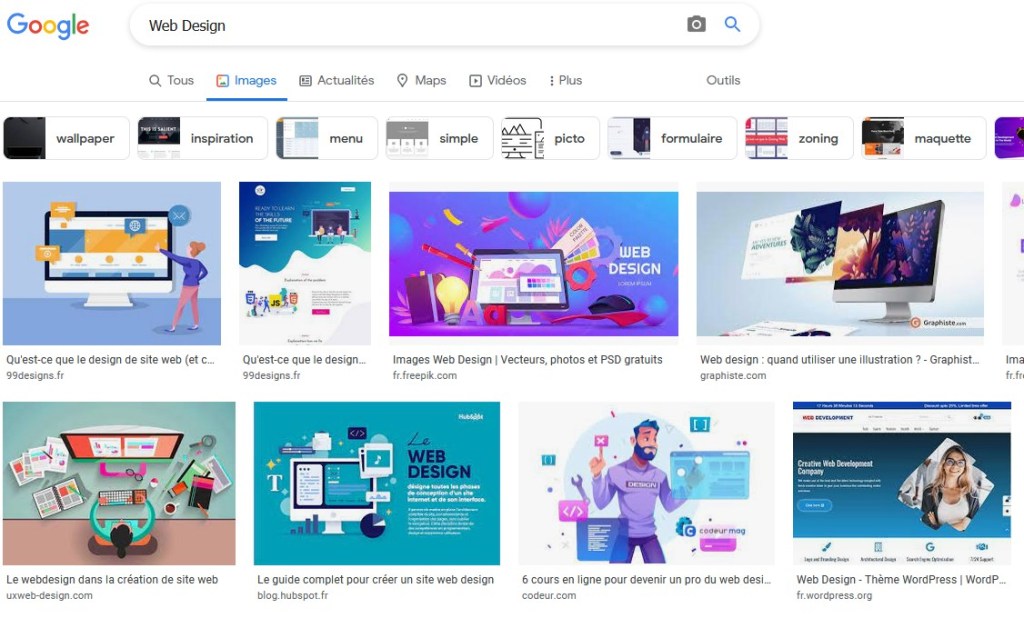Switch to the Actualités tab
The height and width of the screenshot is (618, 1024).
[x=336, y=80]
